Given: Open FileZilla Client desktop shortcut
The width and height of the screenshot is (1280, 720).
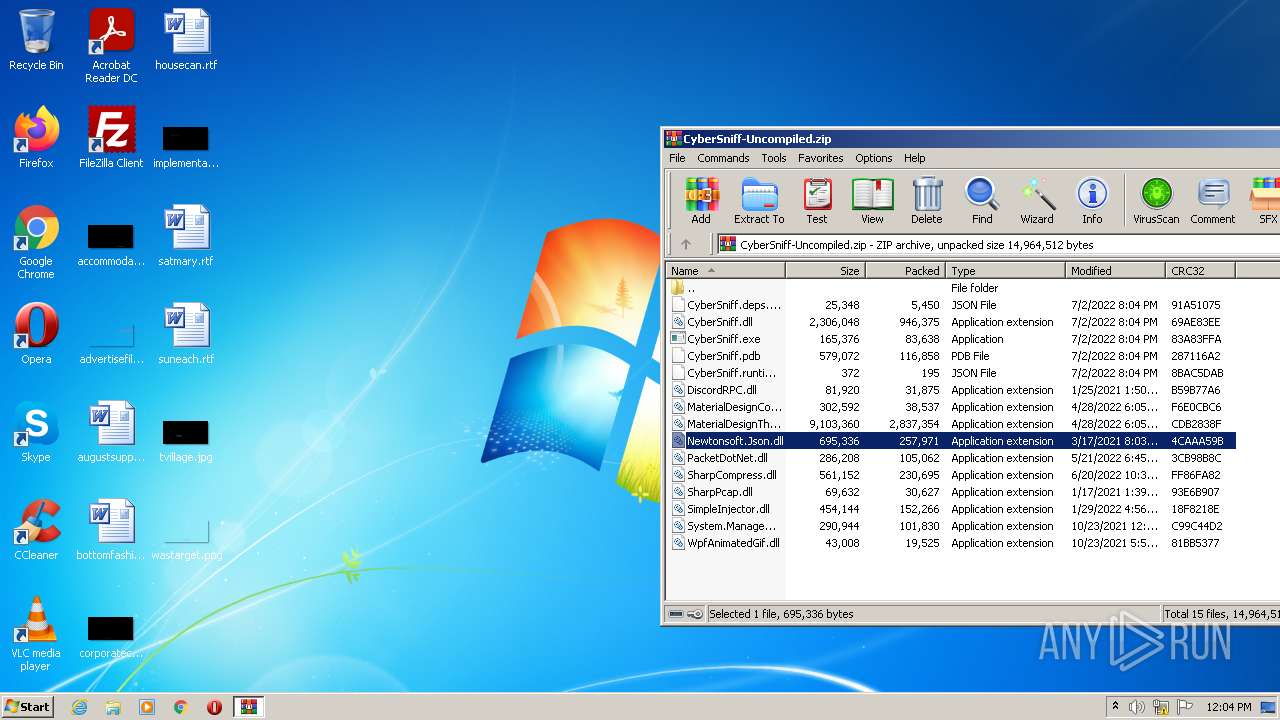Looking at the screenshot, I should point(111,138).
